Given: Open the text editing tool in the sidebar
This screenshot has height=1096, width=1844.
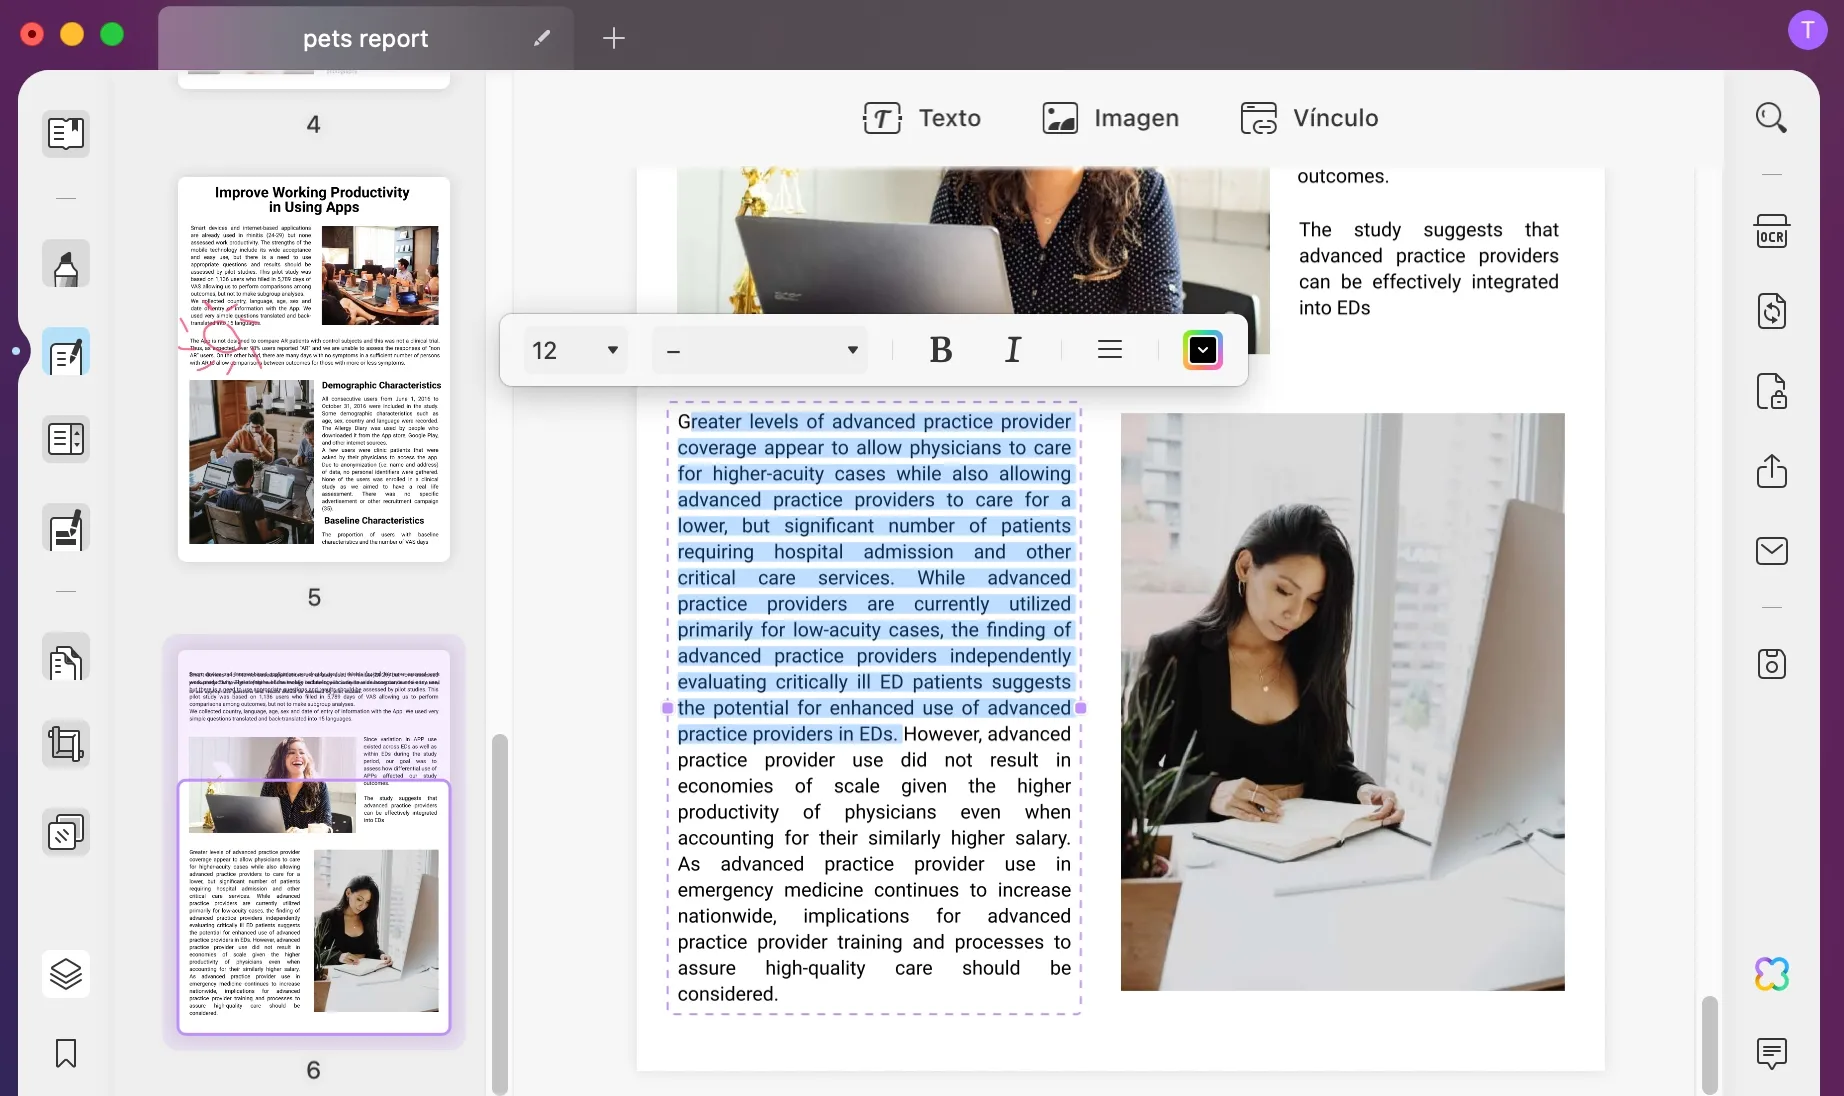Looking at the screenshot, I should pos(65,352).
